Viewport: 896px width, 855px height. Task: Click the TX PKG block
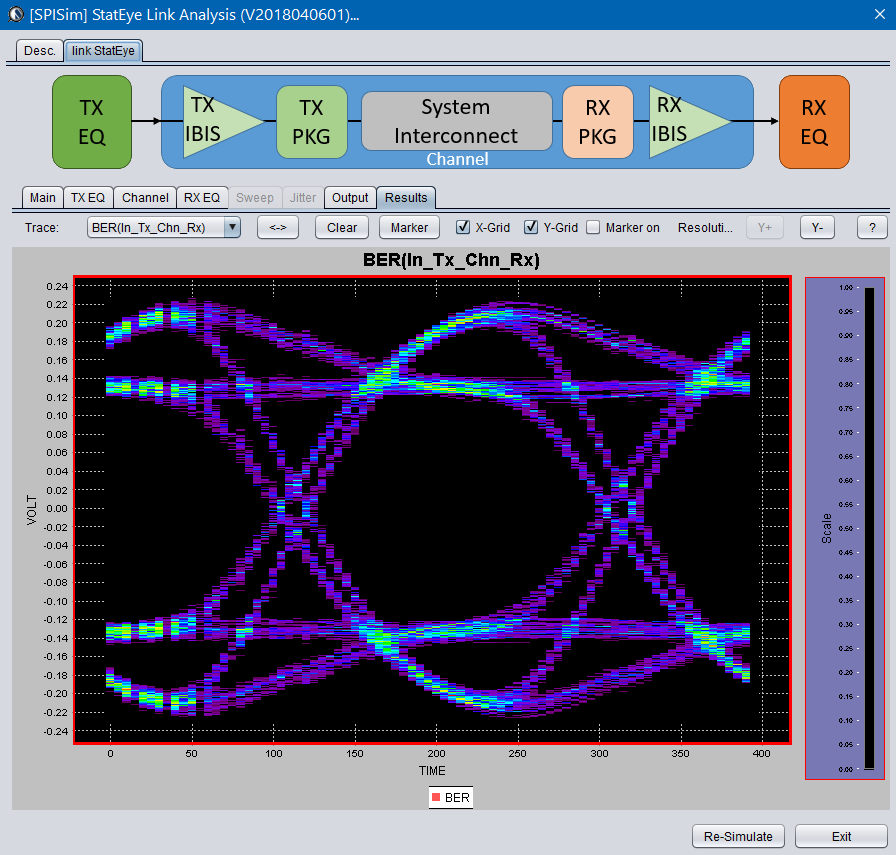[x=312, y=121]
